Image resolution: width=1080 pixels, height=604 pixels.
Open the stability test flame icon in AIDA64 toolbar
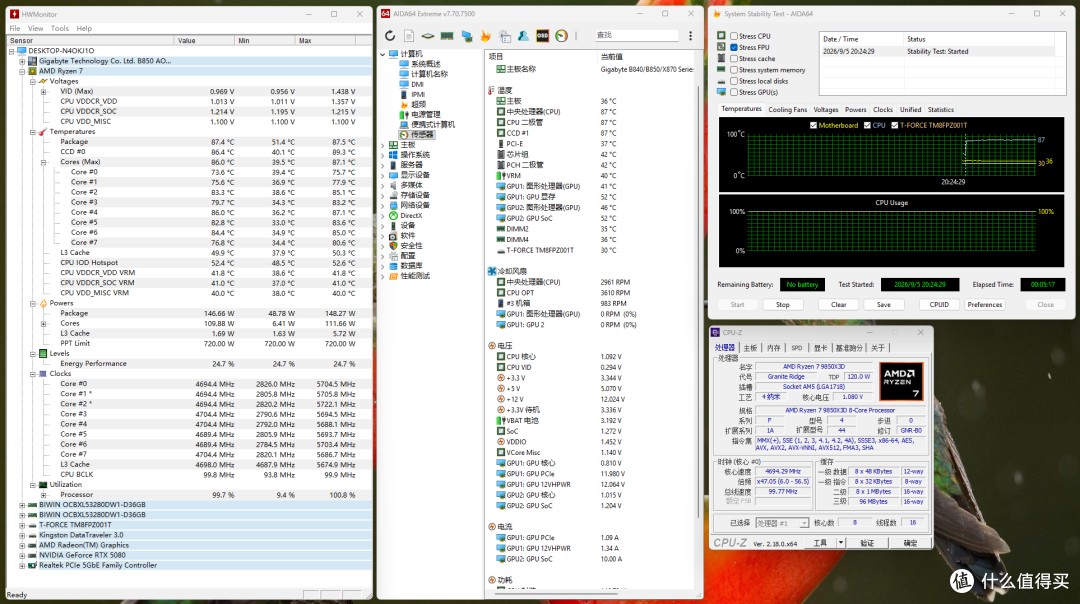486,36
